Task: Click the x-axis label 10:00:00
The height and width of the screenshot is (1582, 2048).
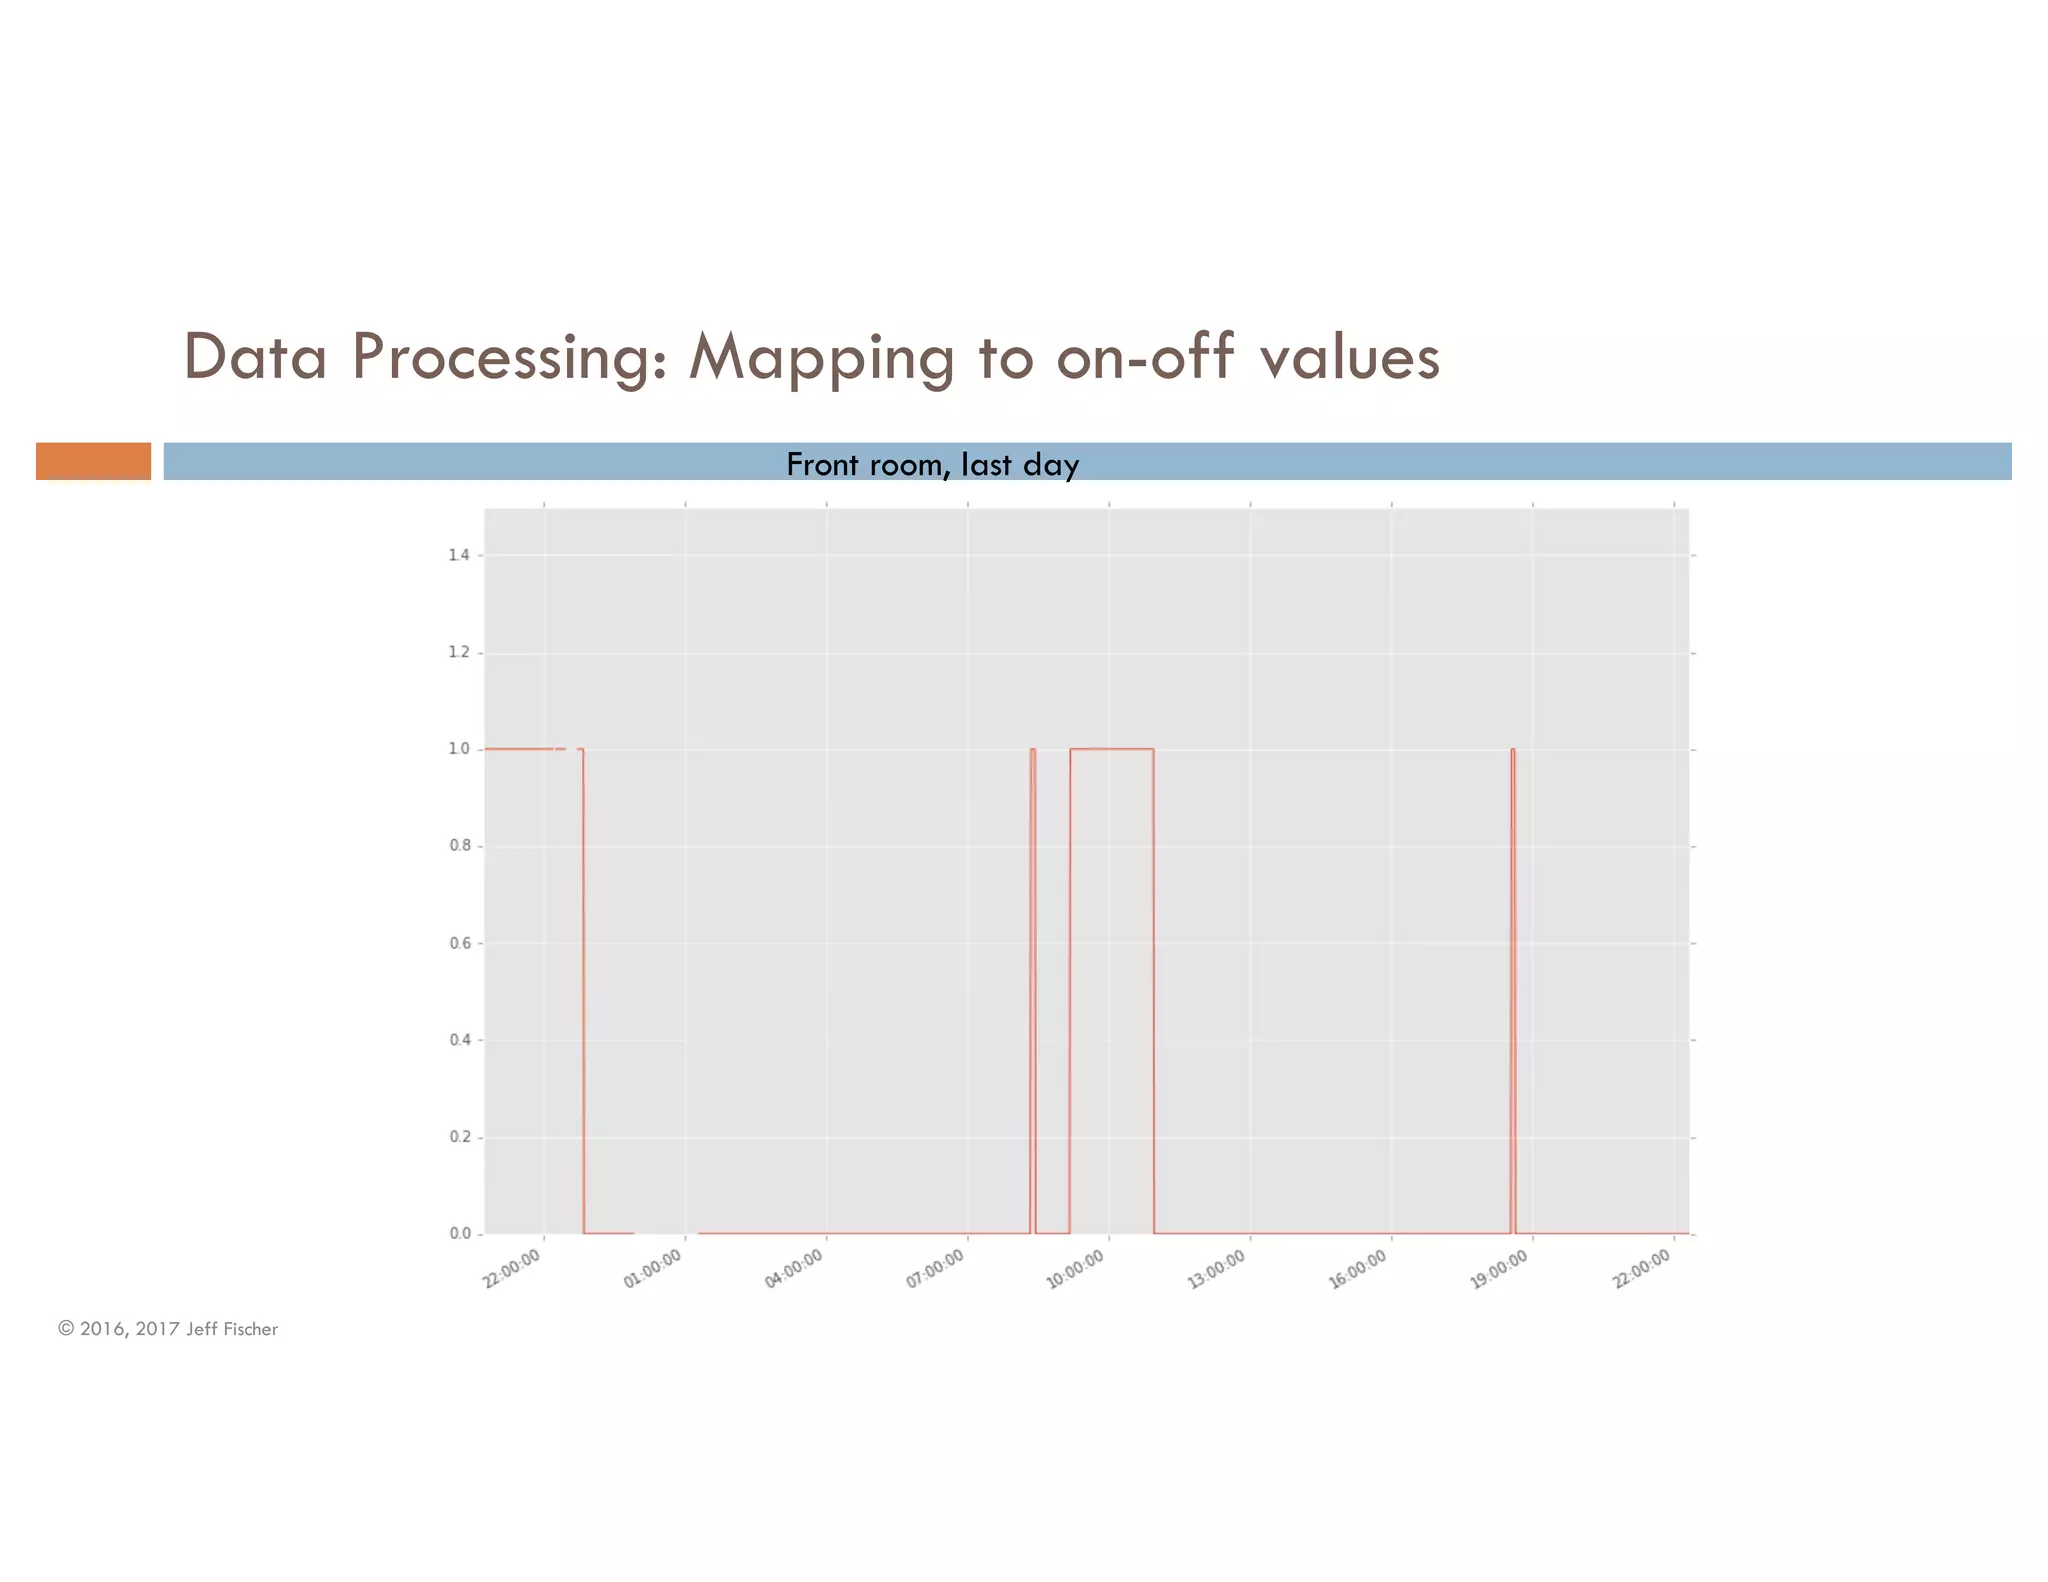Action: 1076,1269
